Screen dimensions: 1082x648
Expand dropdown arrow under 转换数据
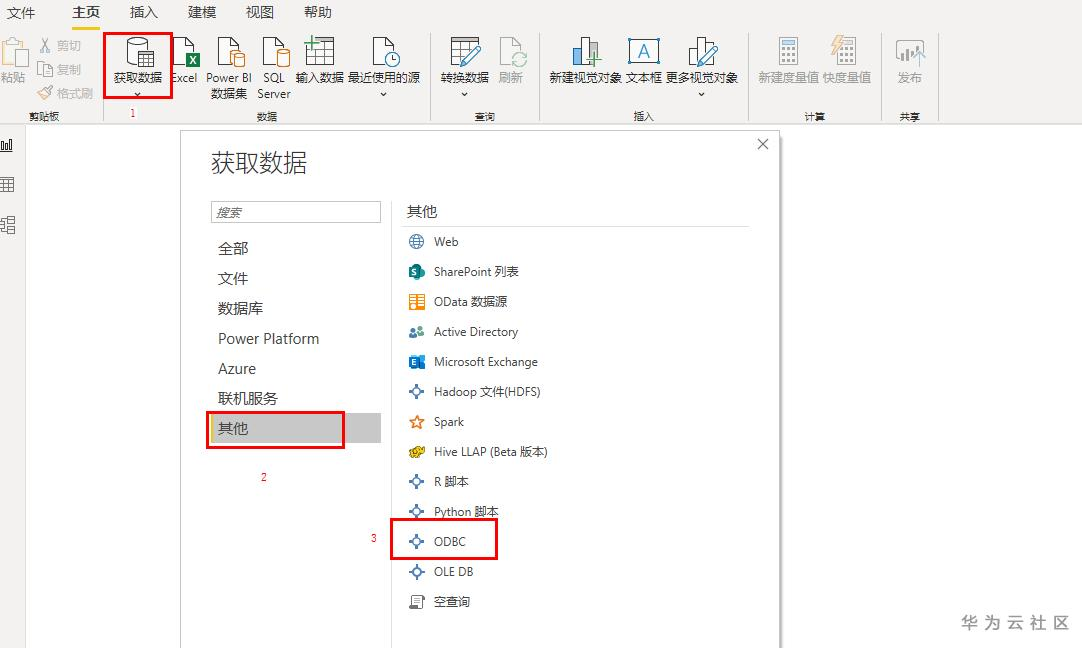(x=464, y=95)
